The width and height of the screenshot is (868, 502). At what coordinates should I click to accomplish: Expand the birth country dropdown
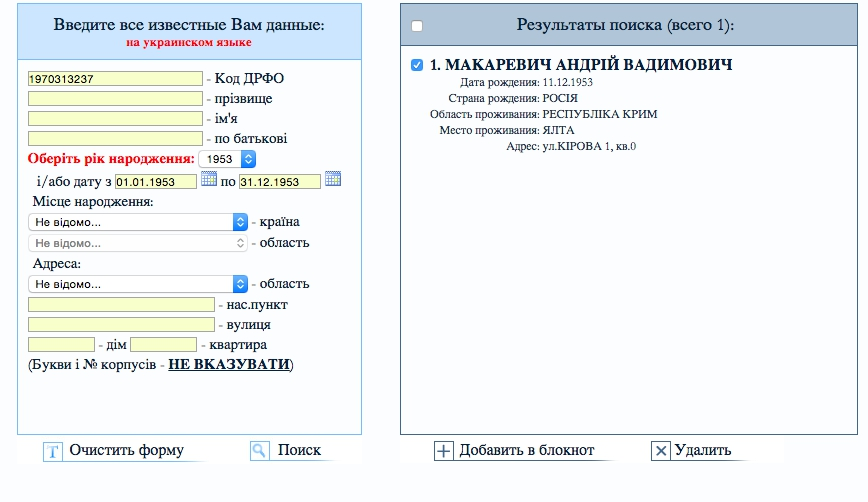(x=138, y=222)
